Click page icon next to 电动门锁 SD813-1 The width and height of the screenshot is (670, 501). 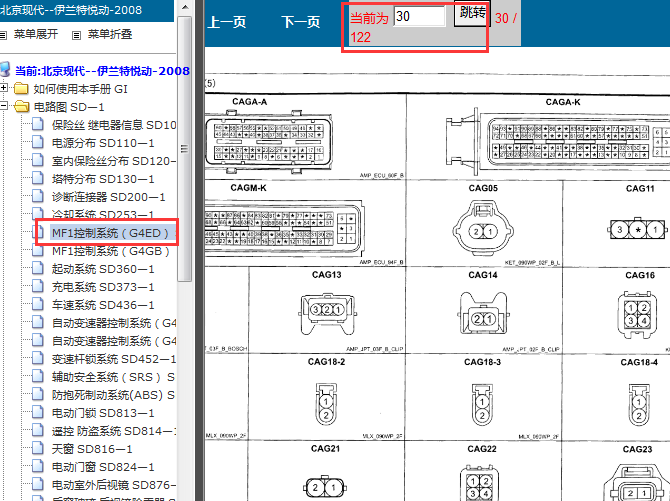(38, 412)
